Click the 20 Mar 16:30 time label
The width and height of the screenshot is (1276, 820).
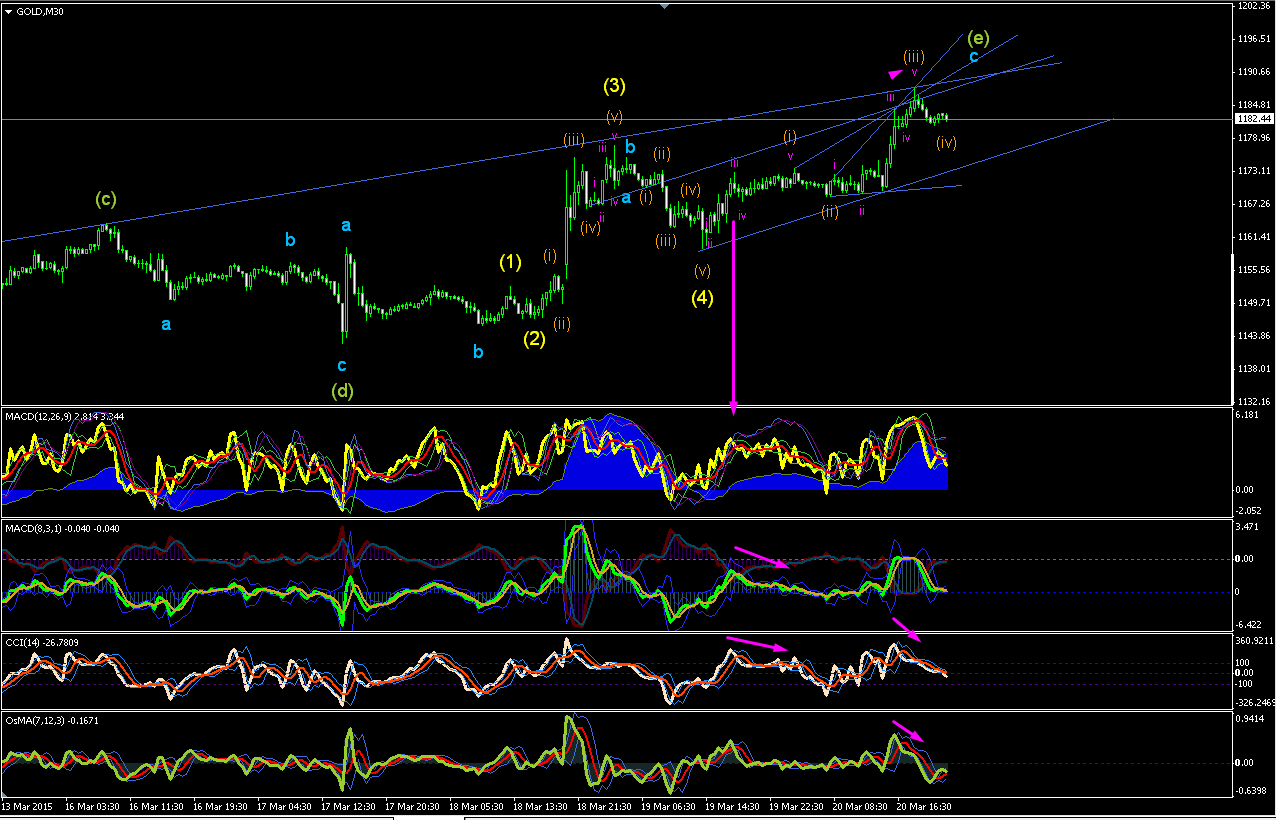pos(924,805)
